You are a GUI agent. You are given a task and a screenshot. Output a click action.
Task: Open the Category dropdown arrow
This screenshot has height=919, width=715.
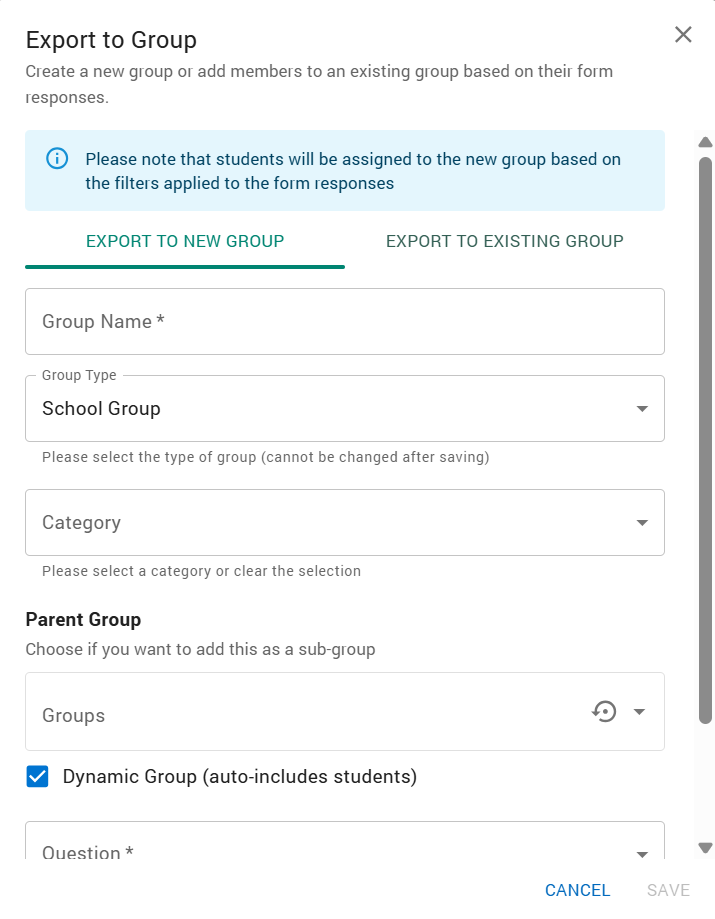(642, 523)
